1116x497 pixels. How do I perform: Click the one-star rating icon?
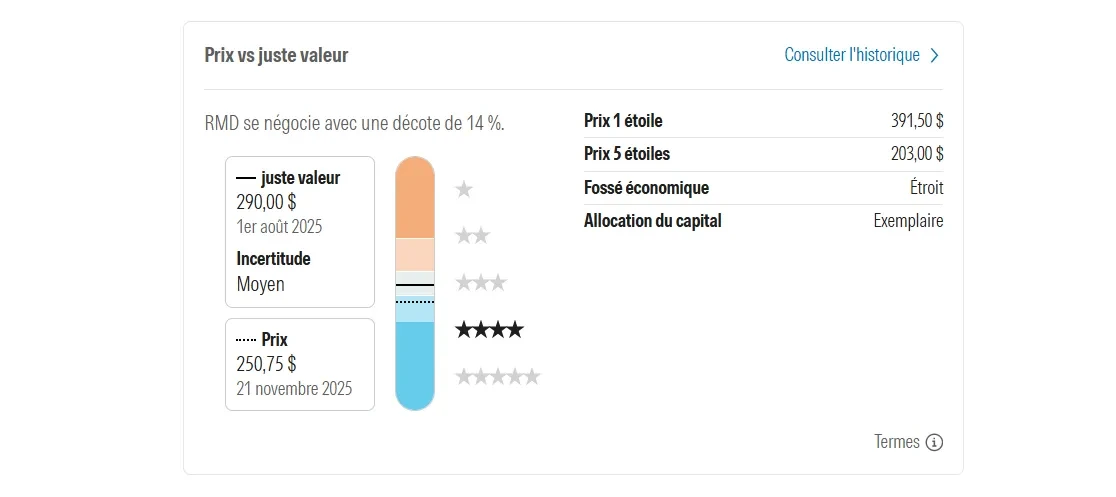pyautogui.click(x=463, y=189)
